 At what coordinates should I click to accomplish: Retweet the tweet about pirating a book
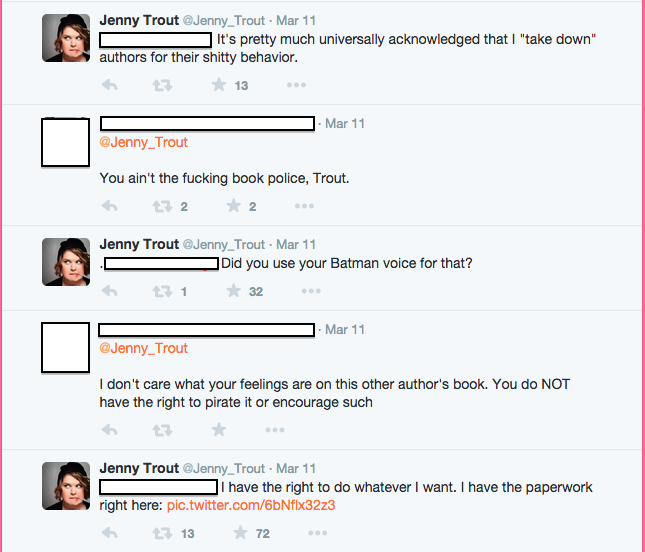pyautogui.click(x=162, y=430)
